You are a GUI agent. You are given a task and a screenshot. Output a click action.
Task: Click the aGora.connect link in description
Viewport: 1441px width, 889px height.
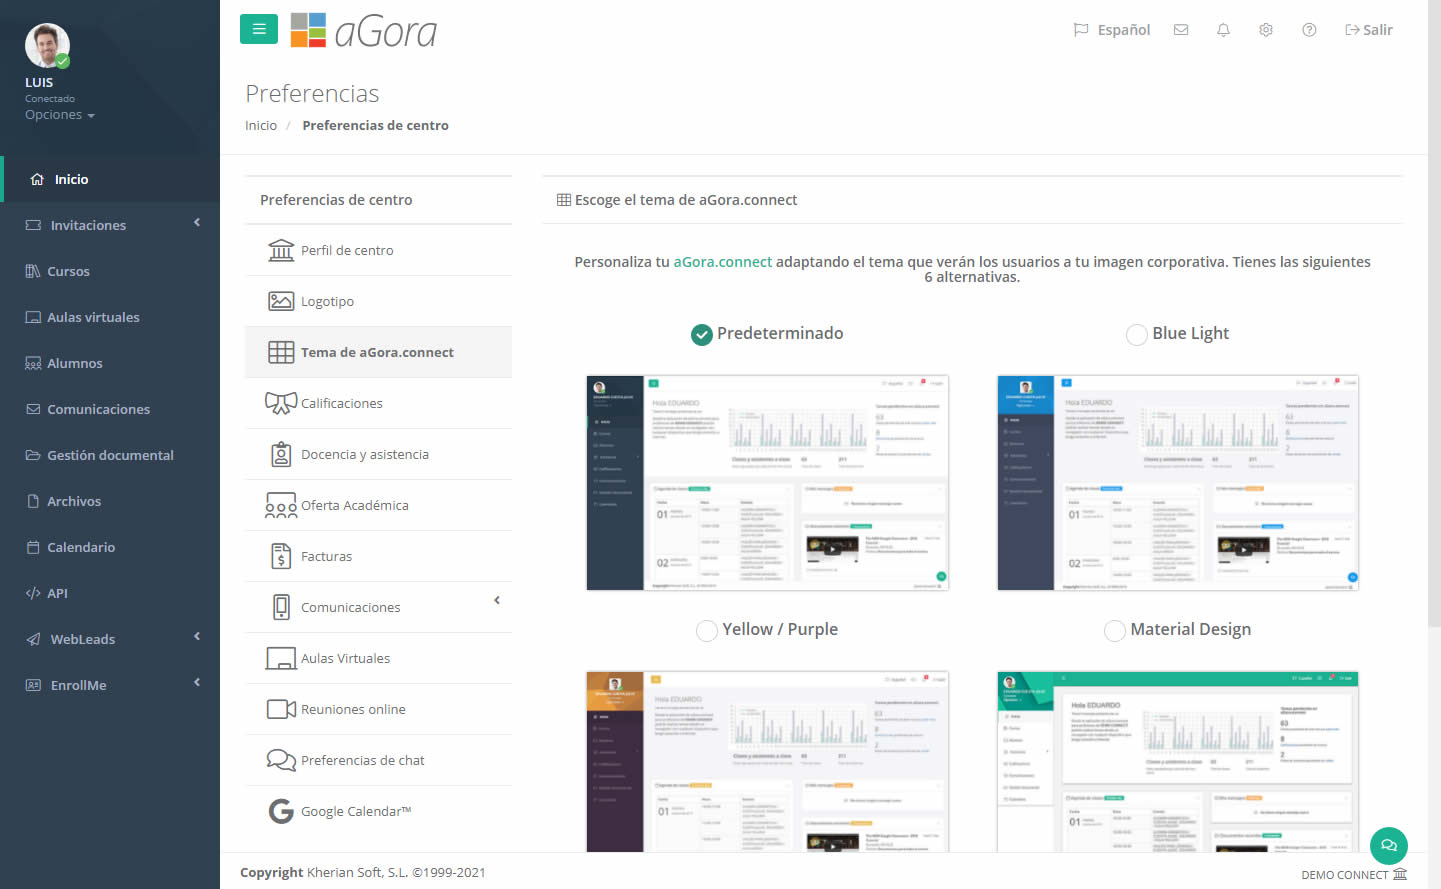pyautogui.click(x=722, y=262)
